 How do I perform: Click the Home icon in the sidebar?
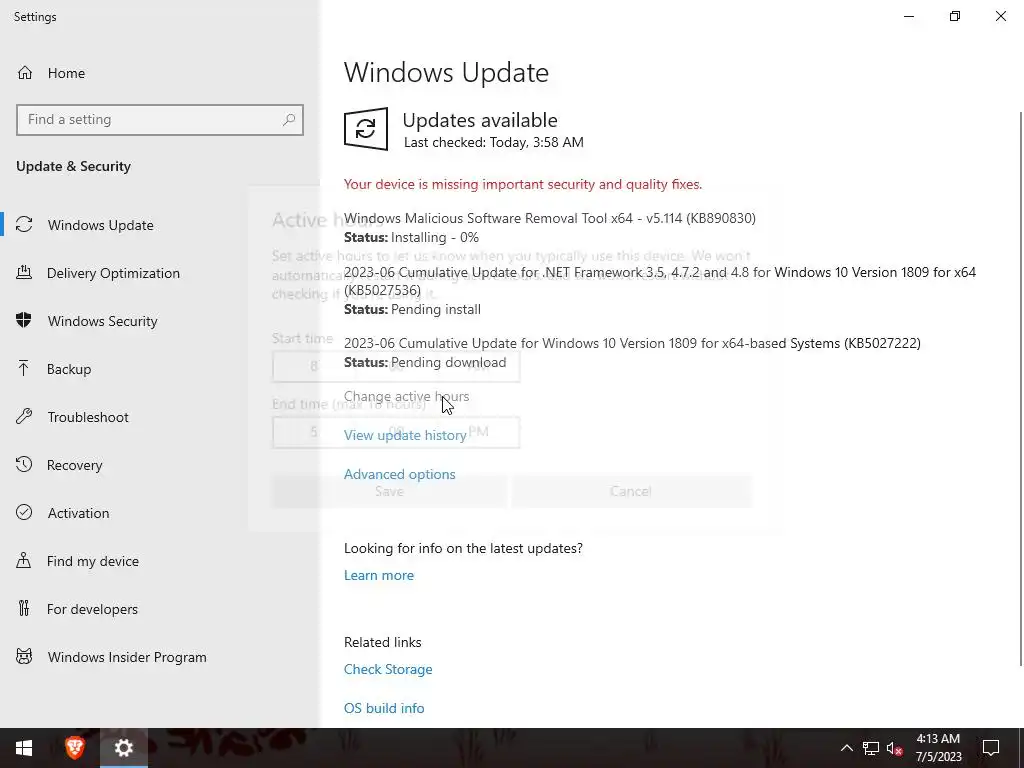pos(25,72)
